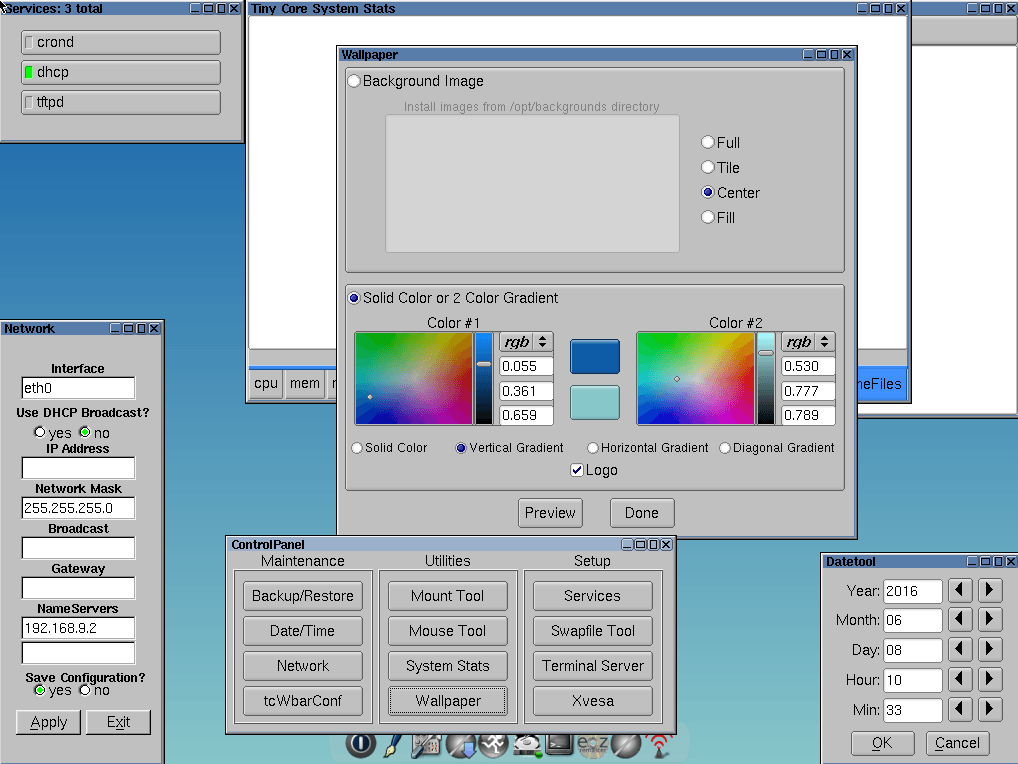Increase the Year with right arrow
Image resolution: width=1018 pixels, height=764 pixels.
click(x=989, y=591)
